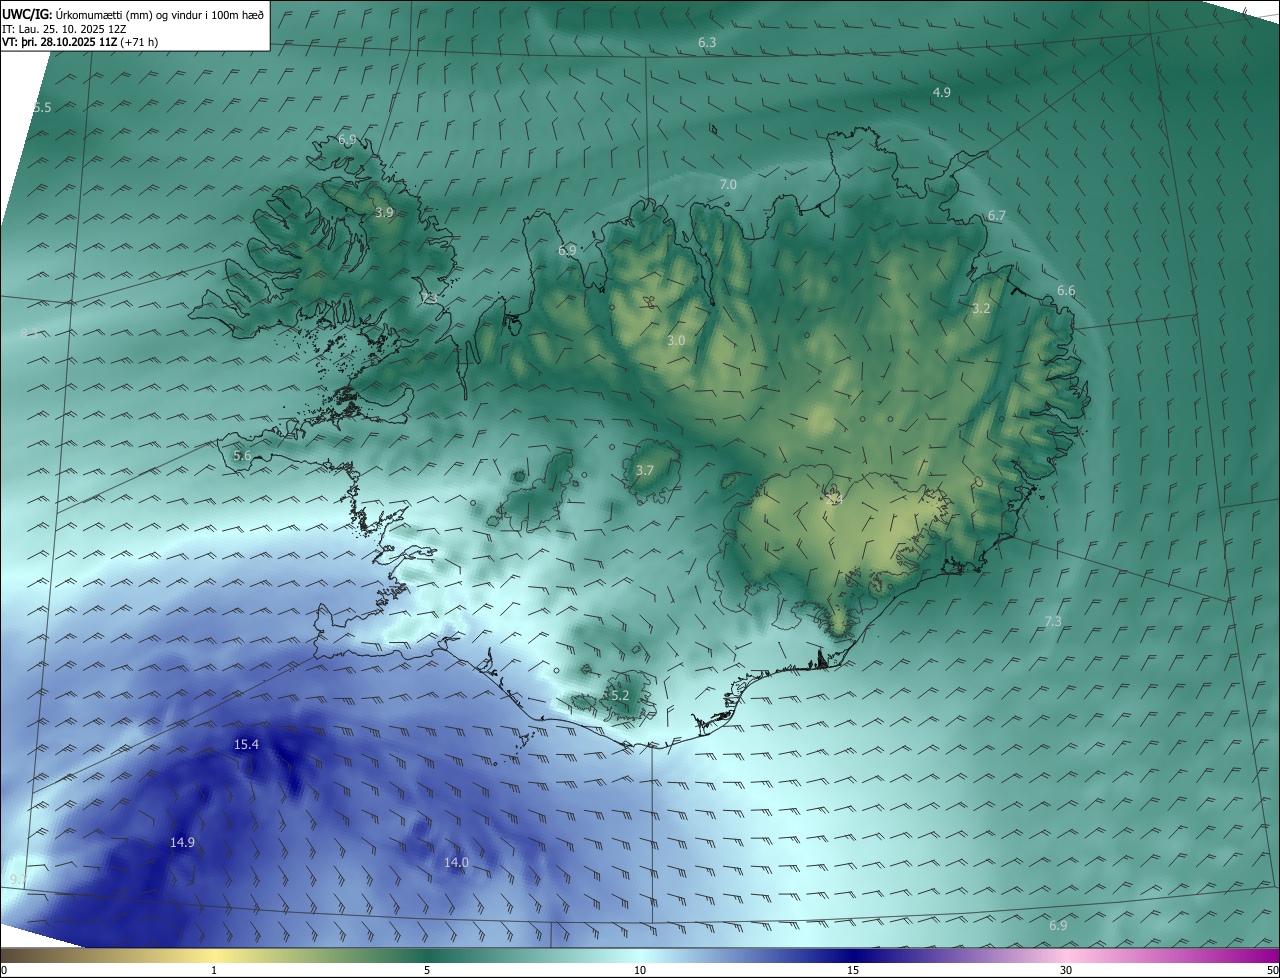Screen dimensions: 1280x978
Task: Click the 15.4 value label on the map
Action: pyautogui.click(x=246, y=745)
